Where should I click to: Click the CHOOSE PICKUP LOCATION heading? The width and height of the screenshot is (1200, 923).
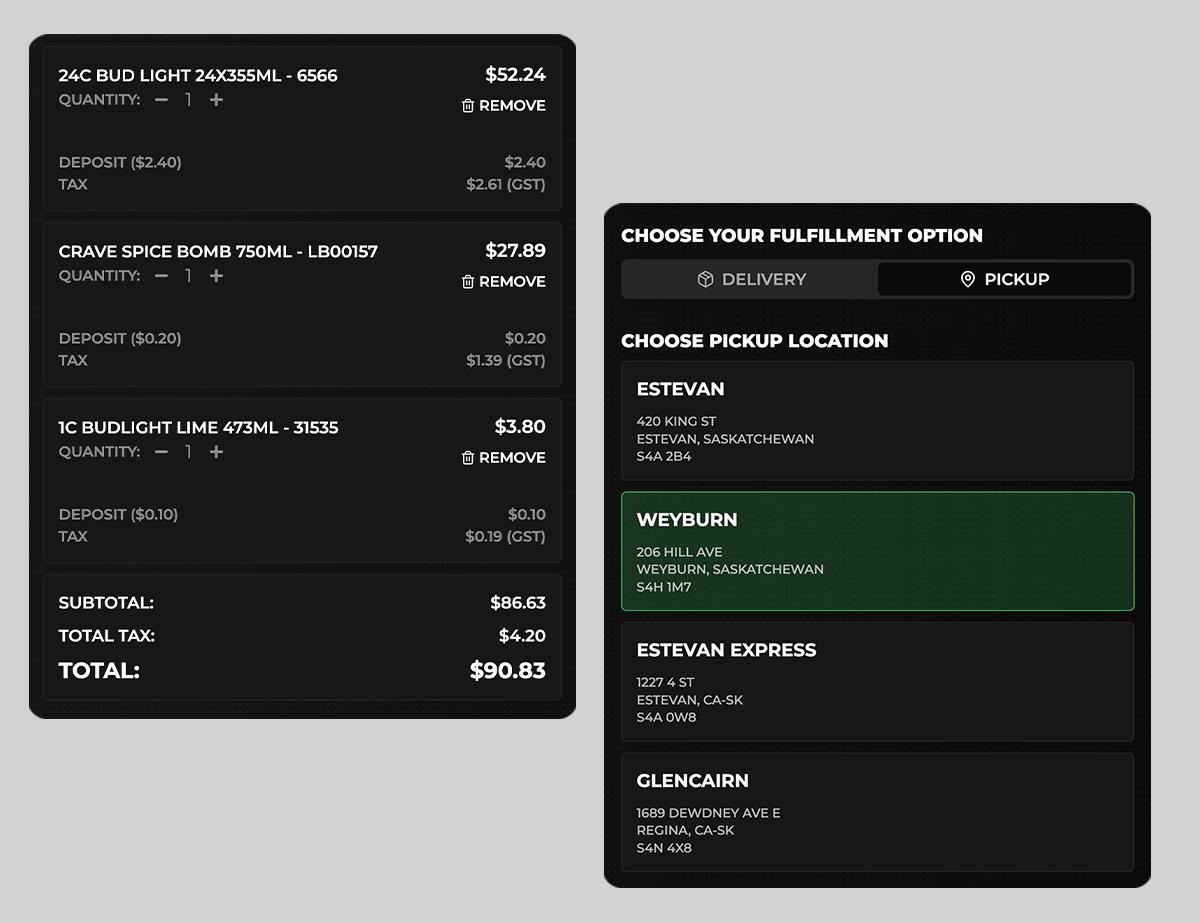click(755, 341)
